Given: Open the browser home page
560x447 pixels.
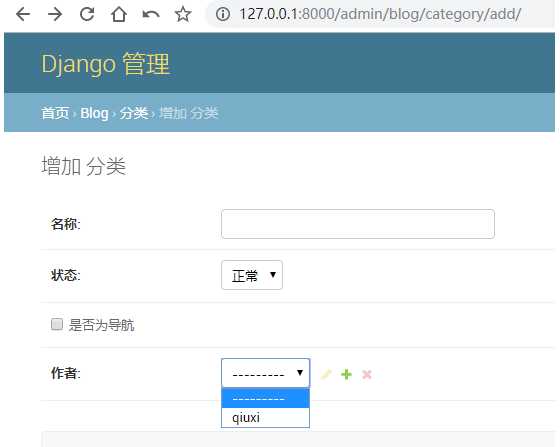Looking at the screenshot, I should [x=119, y=14].
